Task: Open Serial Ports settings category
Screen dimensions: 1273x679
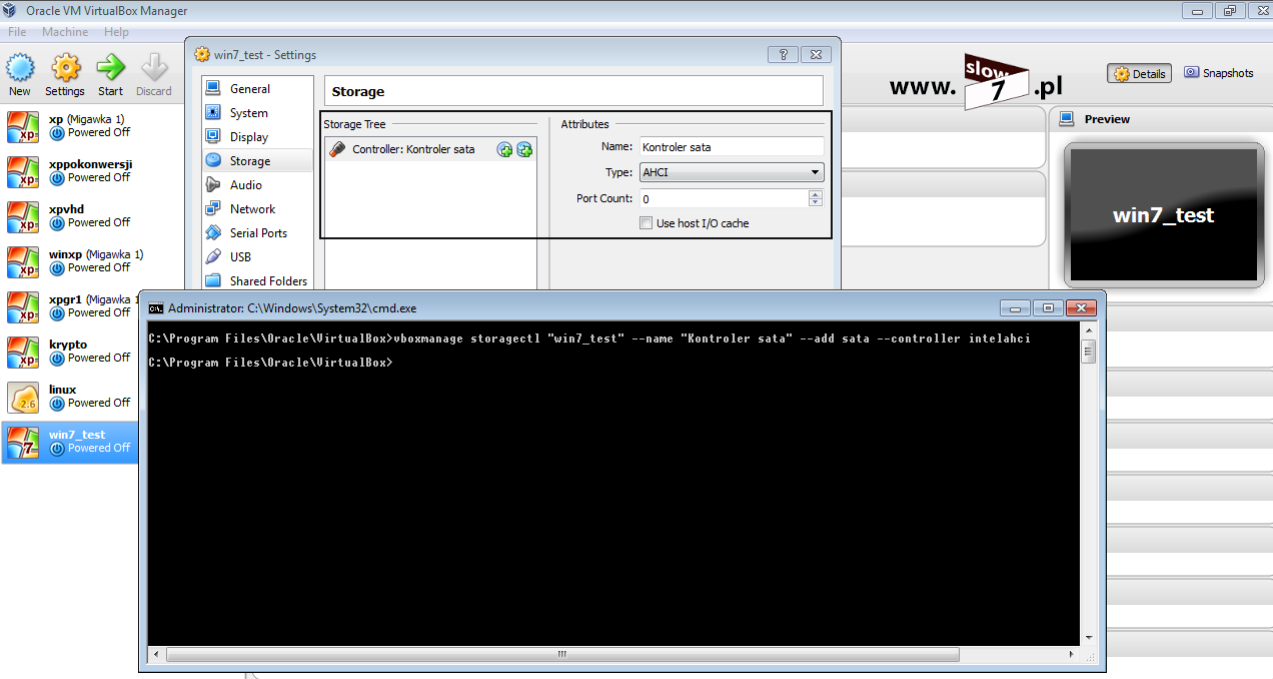Action: pos(258,233)
